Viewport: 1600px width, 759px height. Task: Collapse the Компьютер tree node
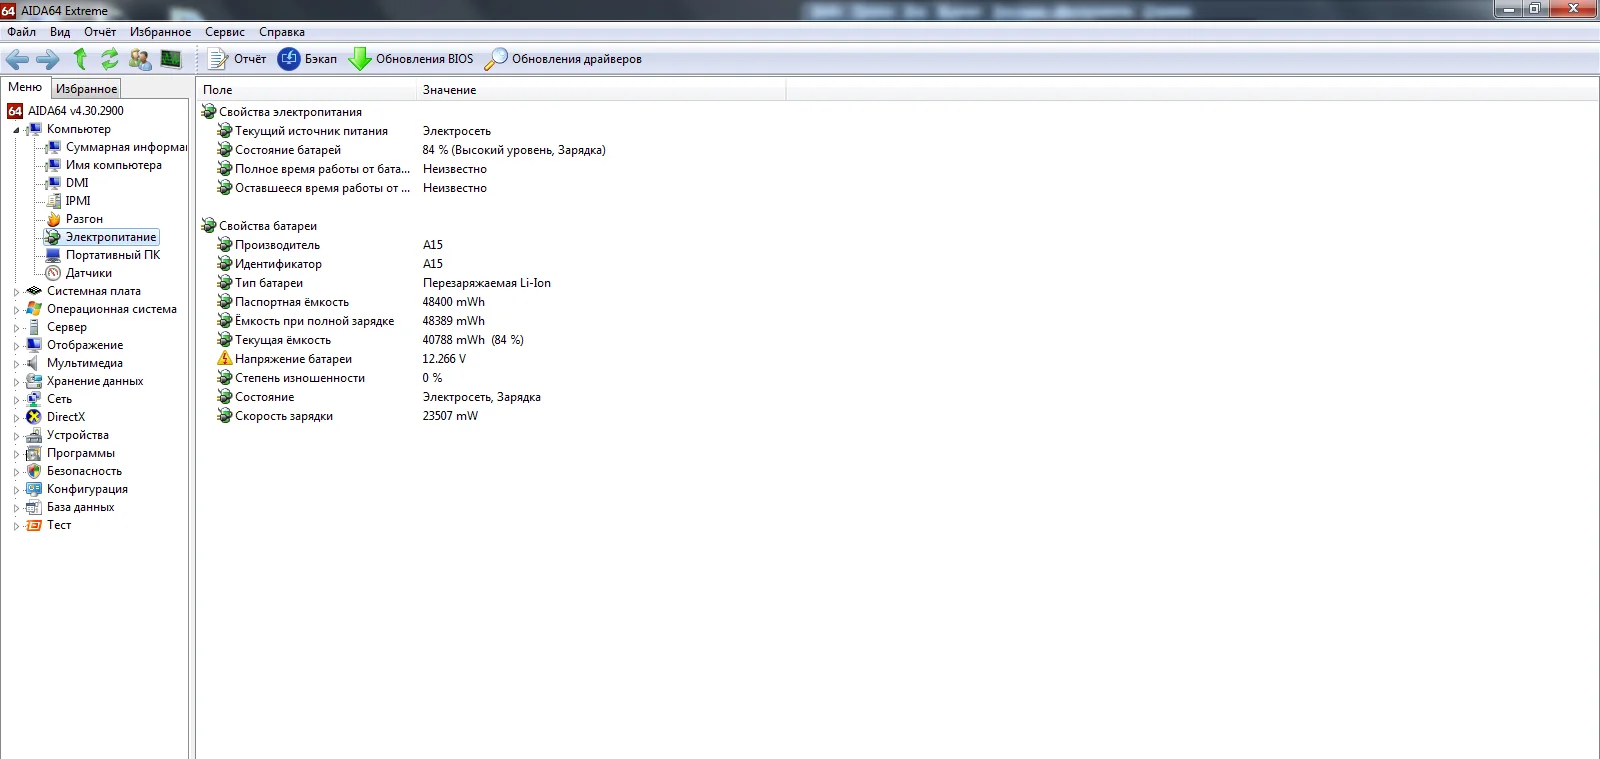(16, 130)
